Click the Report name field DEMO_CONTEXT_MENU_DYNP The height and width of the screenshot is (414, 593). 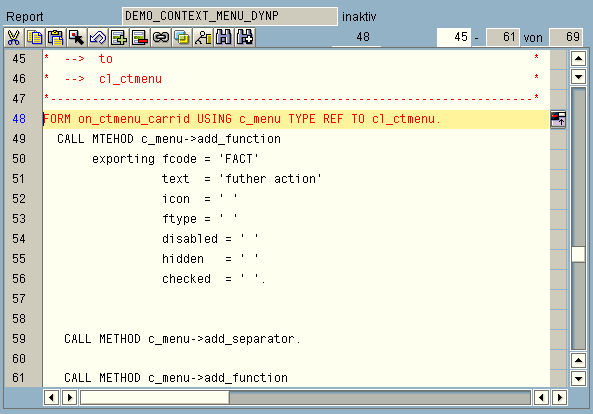(x=230, y=16)
